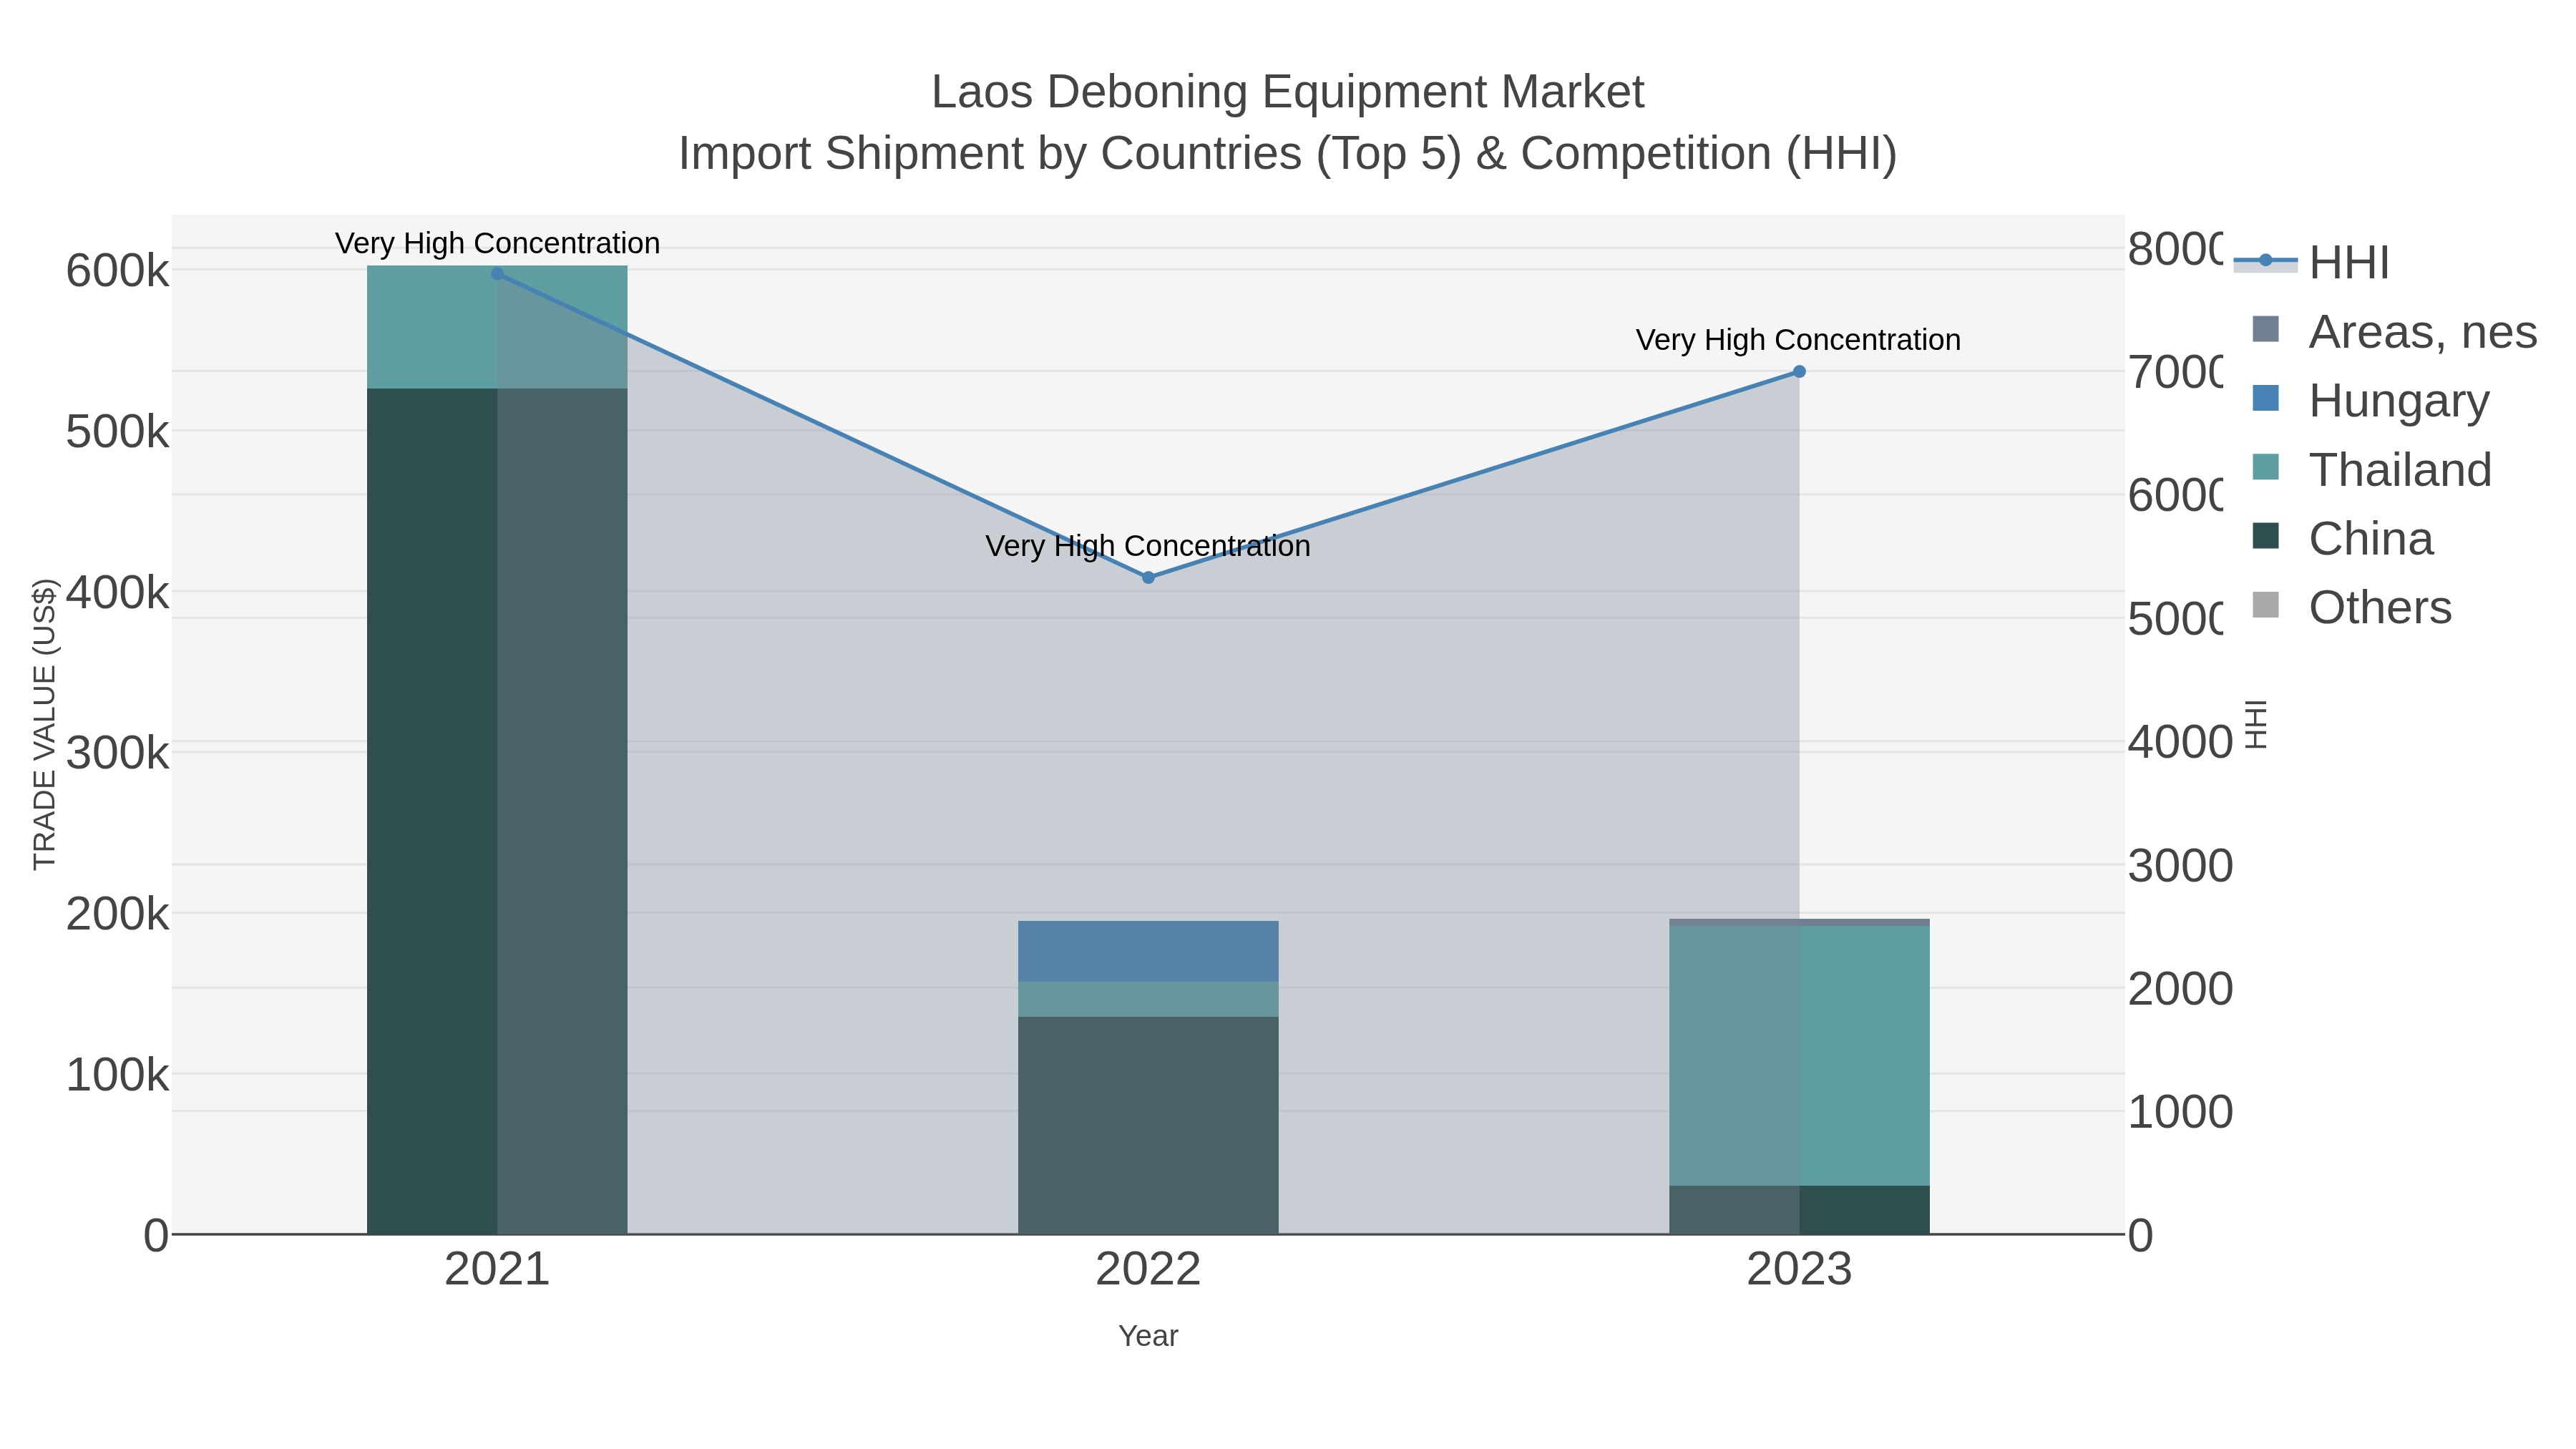Click the Hungary blue color swatch
Image resolution: width=2576 pixels, height=1449 pixels.
[x=2266, y=398]
